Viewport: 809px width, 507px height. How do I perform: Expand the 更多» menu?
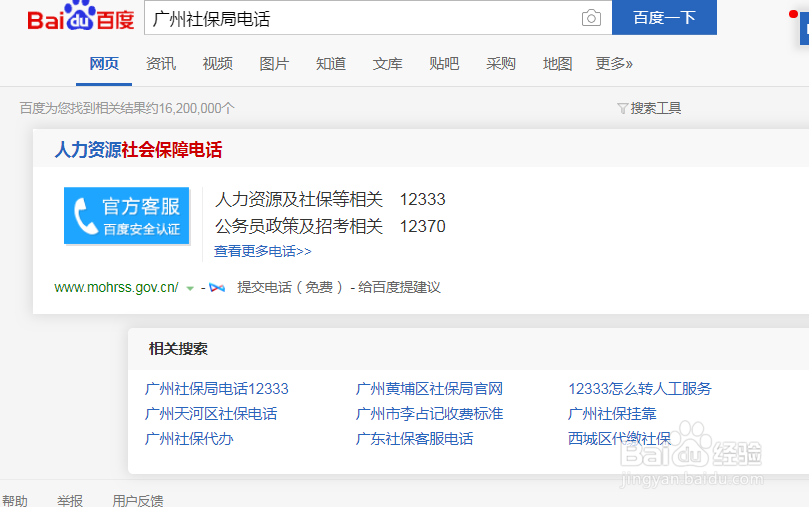pyautogui.click(x=614, y=63)
